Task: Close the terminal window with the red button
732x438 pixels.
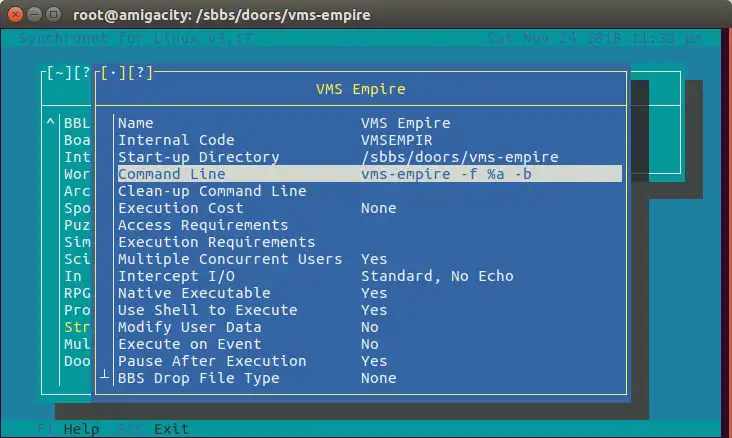Action: (17, 13)
